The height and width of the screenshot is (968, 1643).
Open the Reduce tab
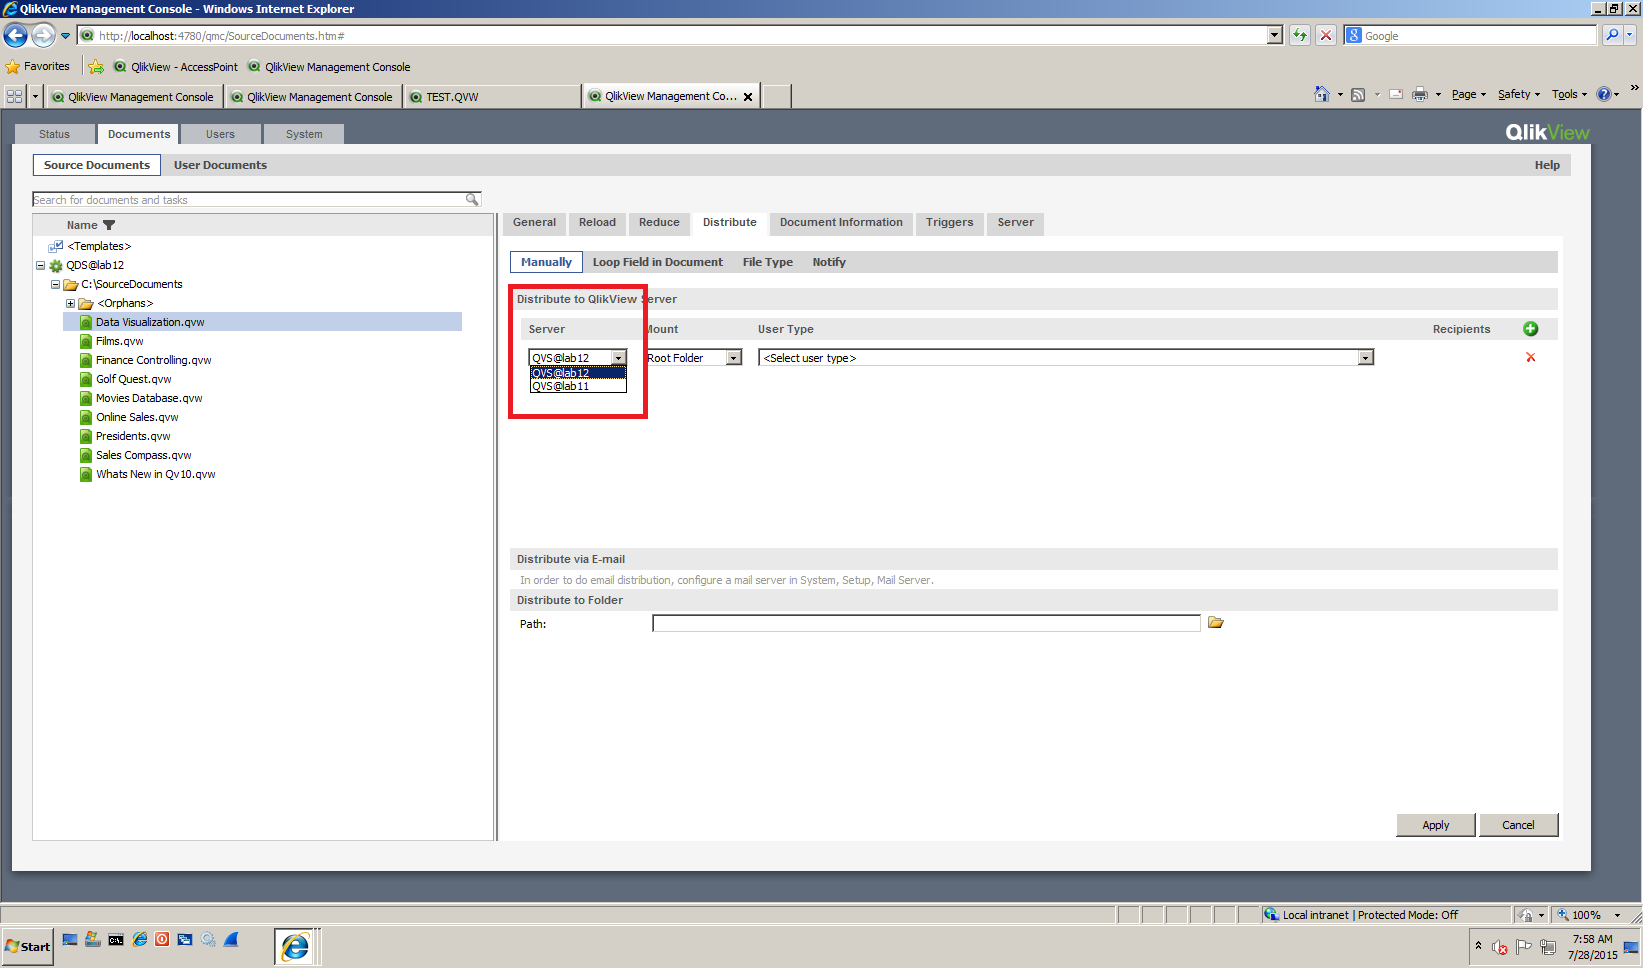(659, 222)
